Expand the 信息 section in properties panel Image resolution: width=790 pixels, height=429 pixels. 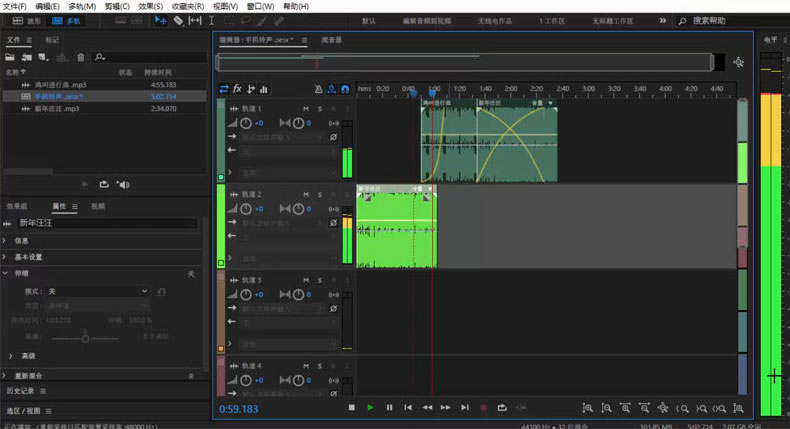point(21,241)
